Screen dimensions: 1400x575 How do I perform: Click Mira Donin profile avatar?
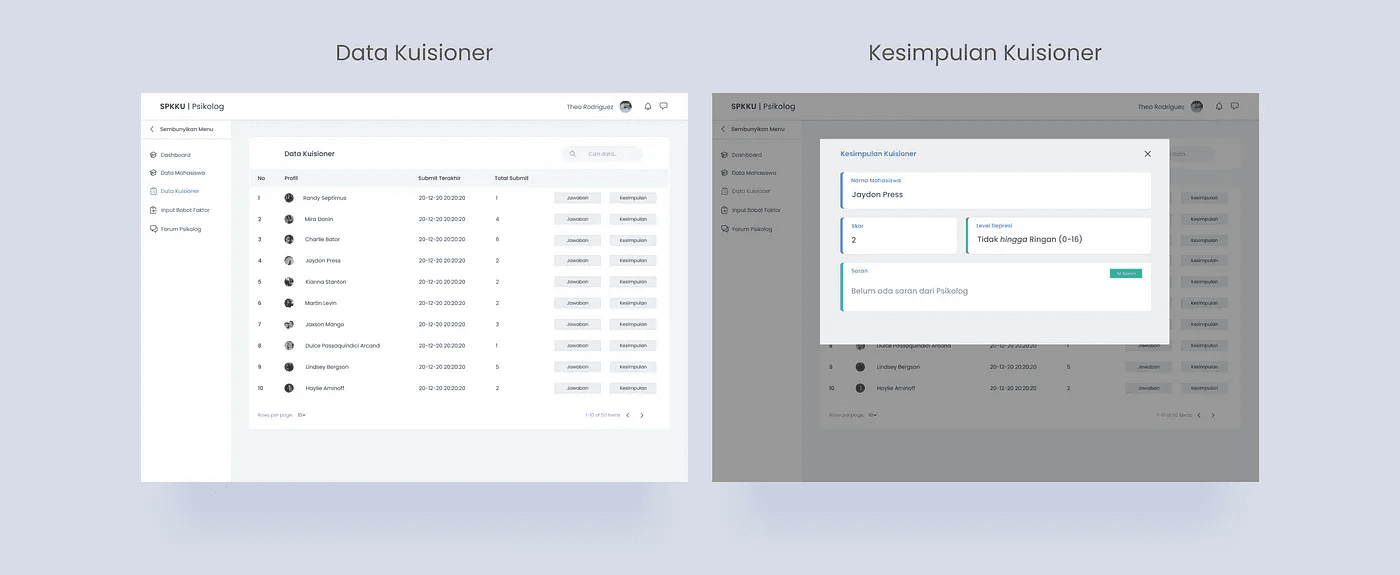(289, 219)
